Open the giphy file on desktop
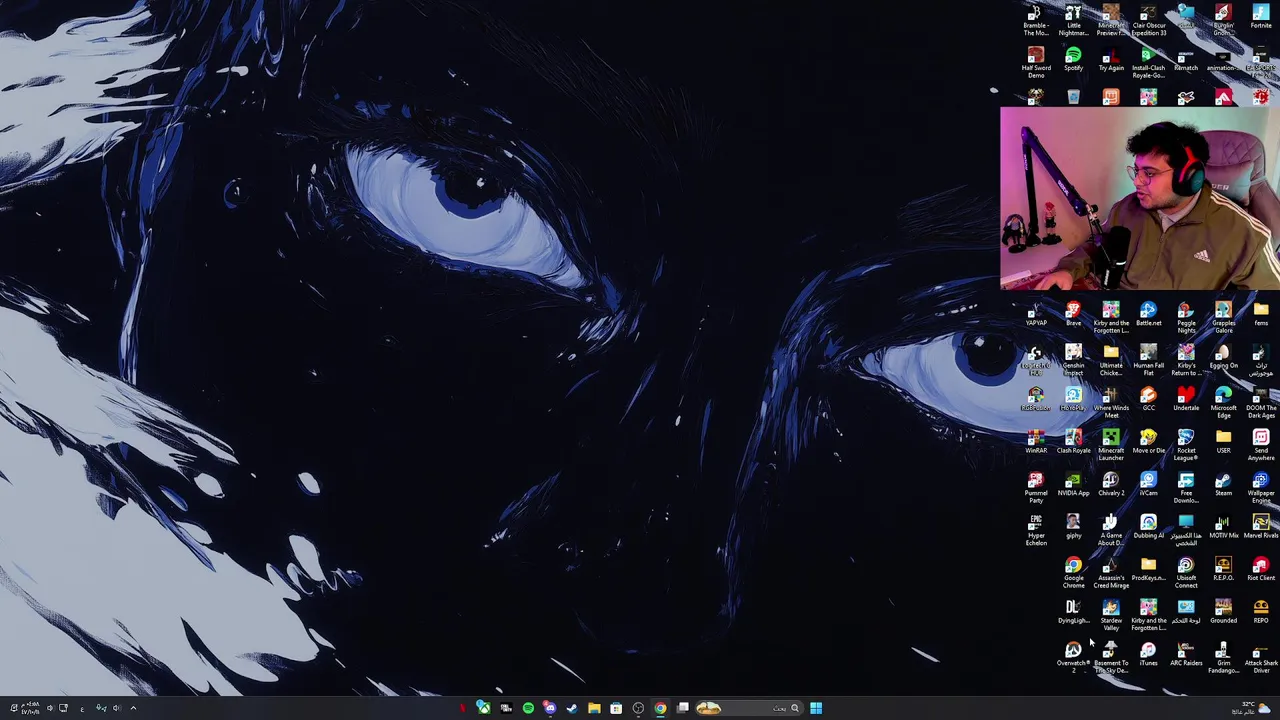The width and height of the screenshot is (1280, 720). click(x=1073, y=527)
